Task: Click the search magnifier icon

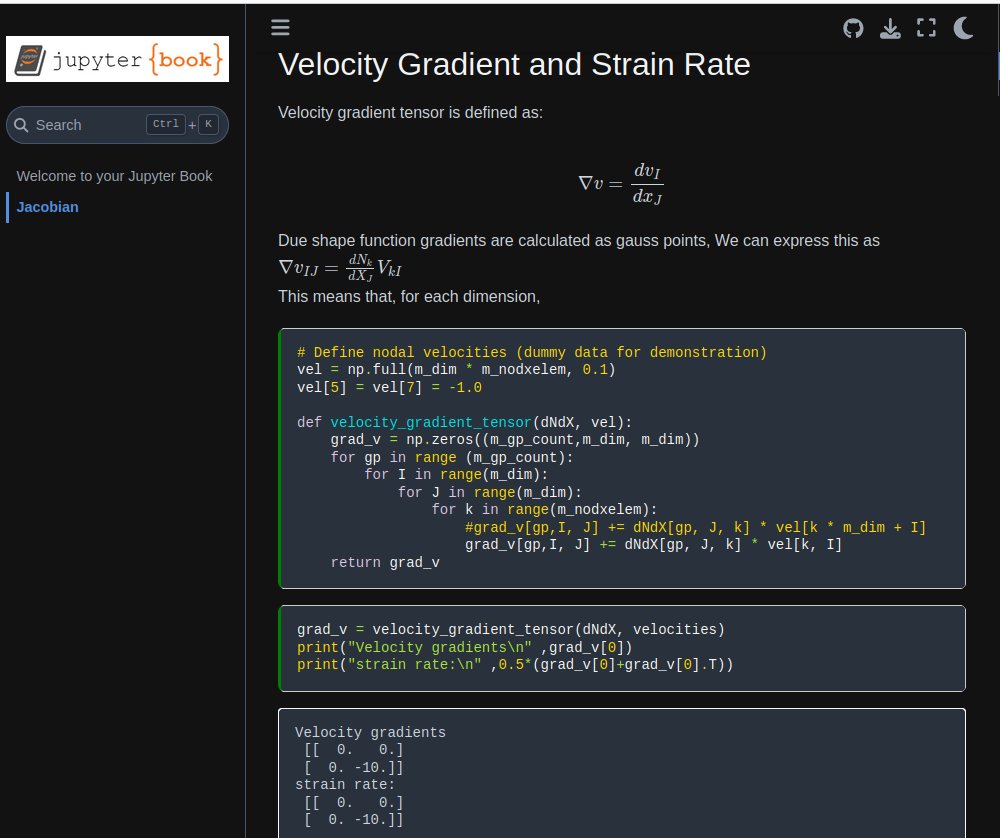Action: pyautogui.click(x=21, y=125)
